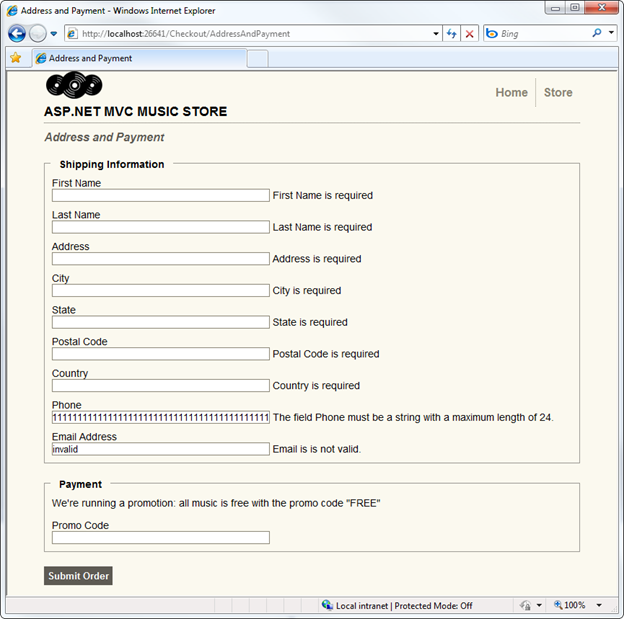Expand the zoom level dropdown arrow
This screenshot has height=619, width=624.
click(x=599, y=605)
